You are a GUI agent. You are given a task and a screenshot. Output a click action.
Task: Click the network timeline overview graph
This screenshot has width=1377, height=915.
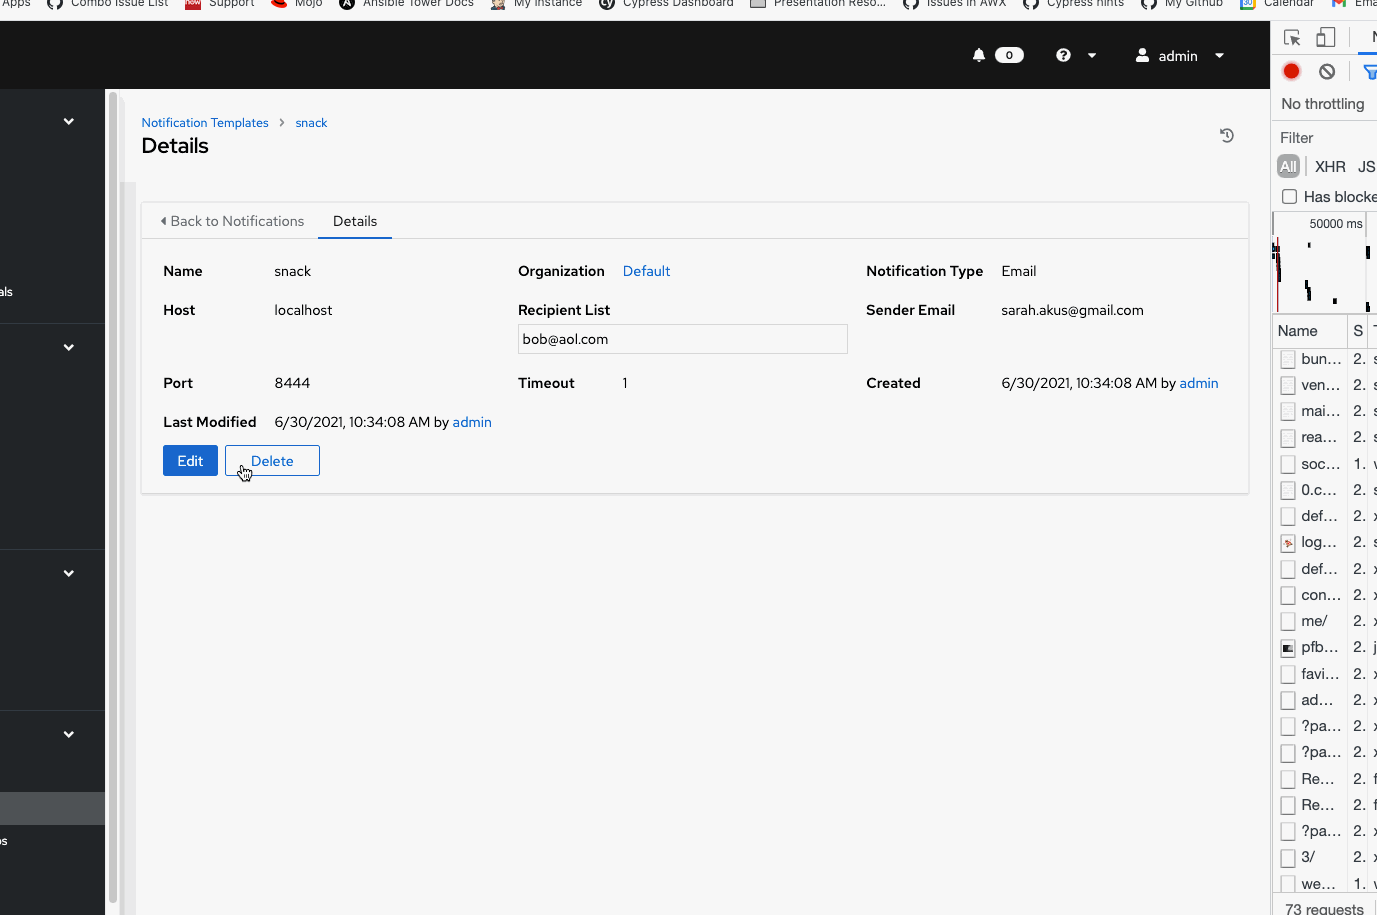(x=1324, y=263)
